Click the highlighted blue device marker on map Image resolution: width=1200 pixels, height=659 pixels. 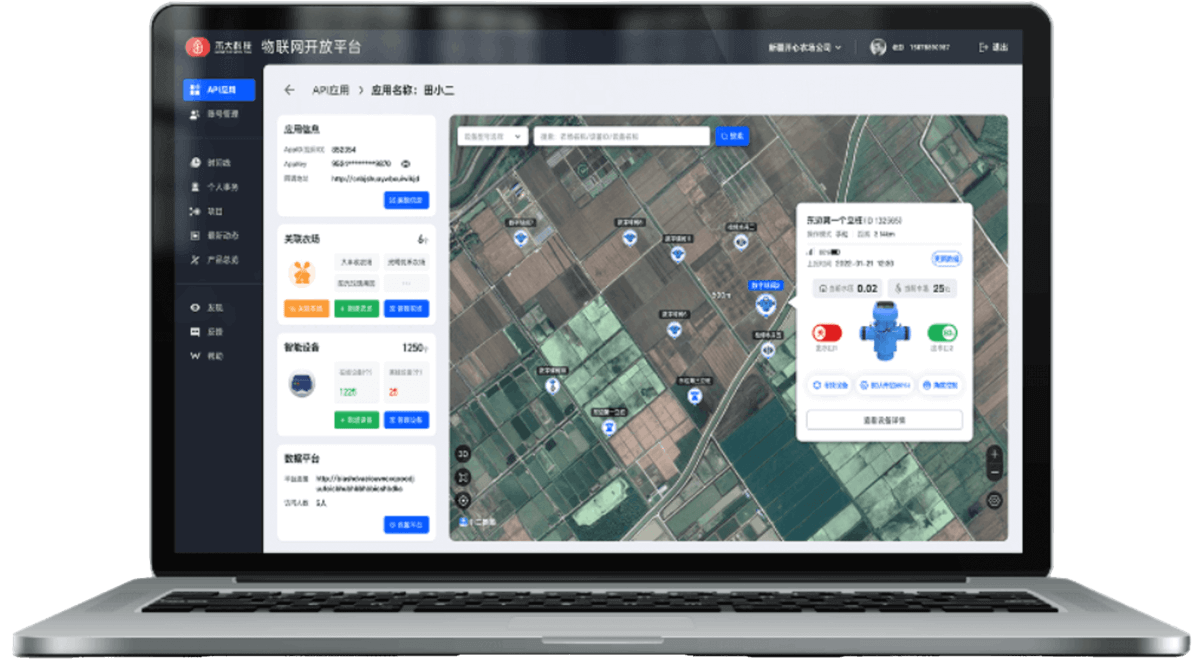[x=766, y=303]
